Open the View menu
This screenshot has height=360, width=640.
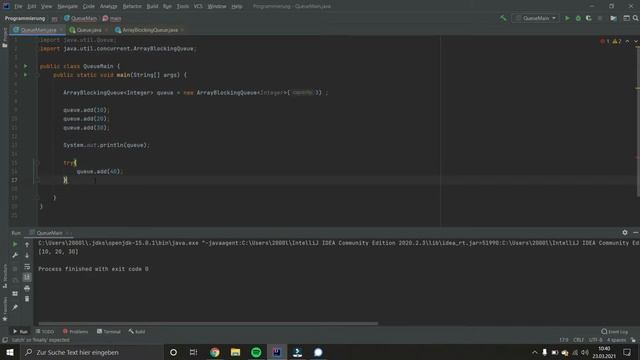tap(47, 6)
